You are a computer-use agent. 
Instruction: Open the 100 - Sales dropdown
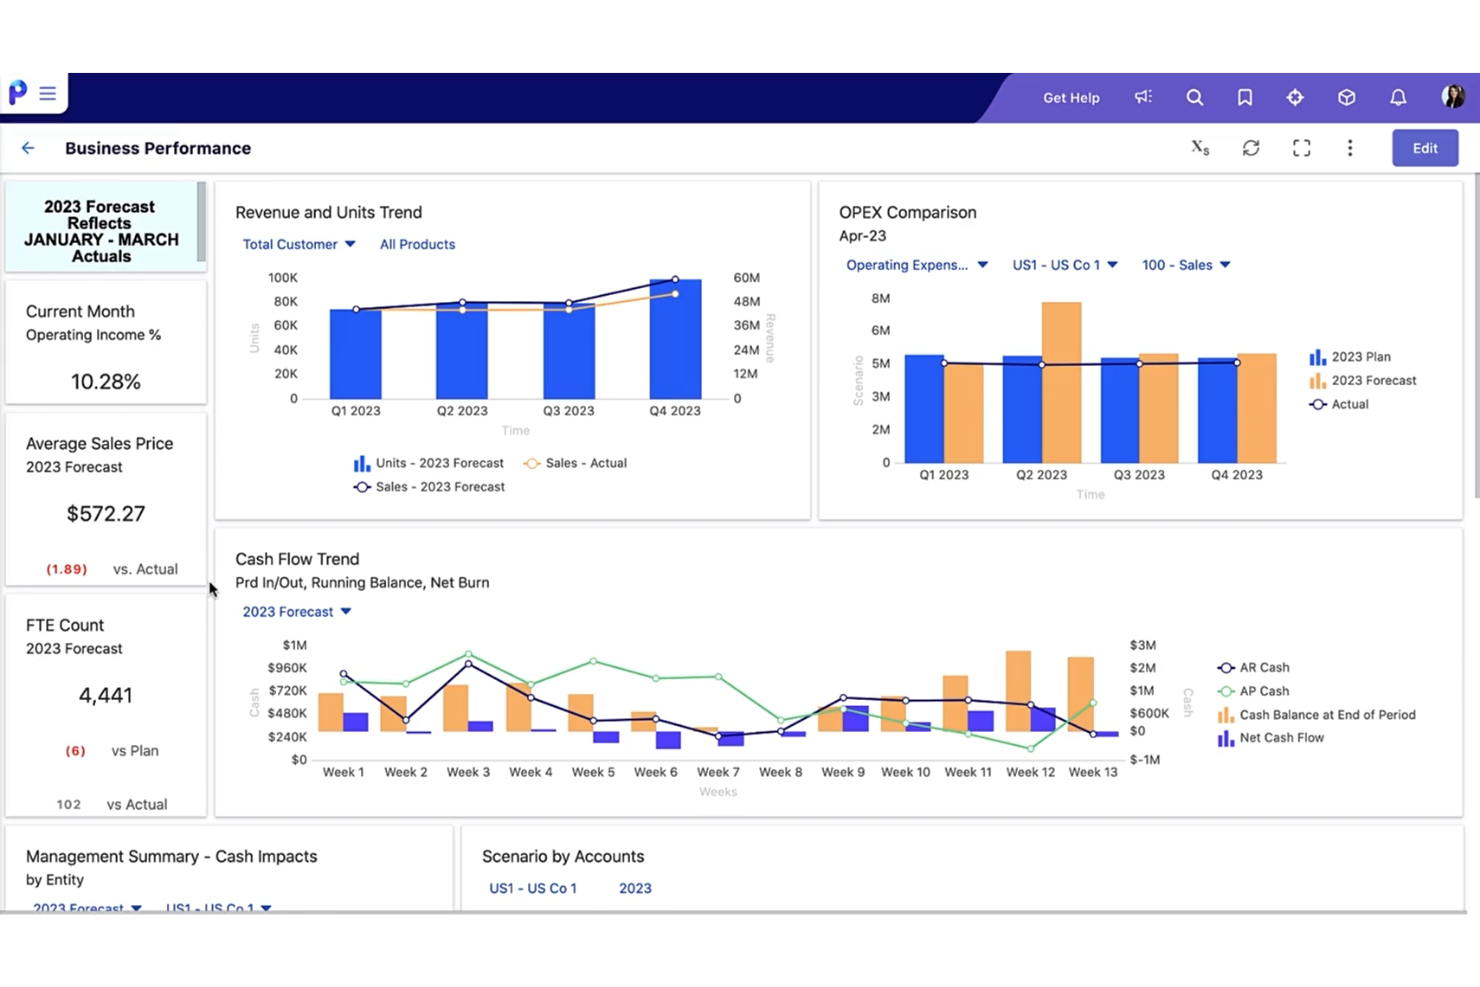[x=1186, y=265]
